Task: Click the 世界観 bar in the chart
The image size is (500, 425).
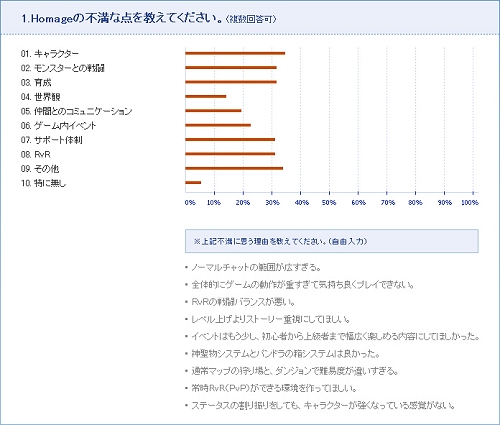Action: click(206, 96)
